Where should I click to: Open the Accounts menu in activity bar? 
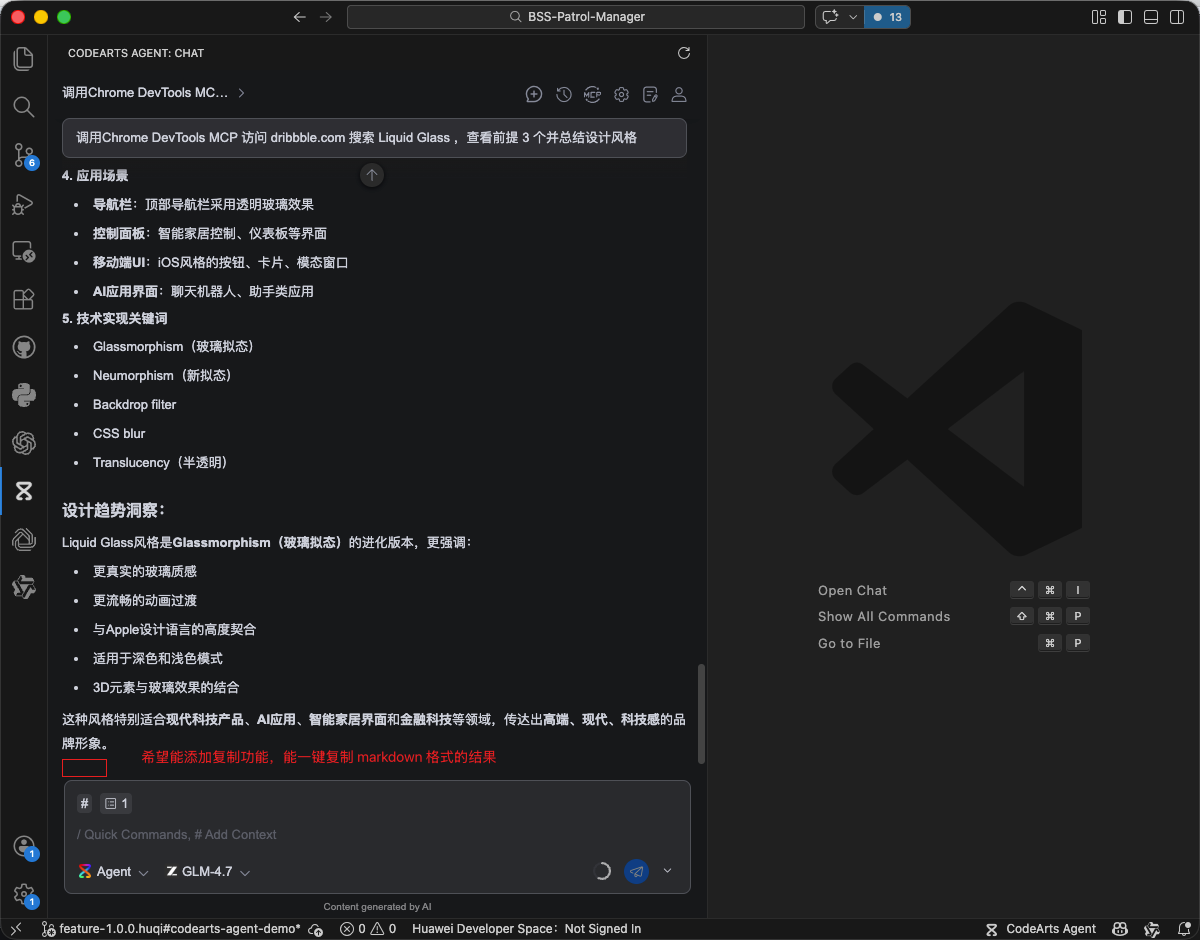click(x=24, y=847)
